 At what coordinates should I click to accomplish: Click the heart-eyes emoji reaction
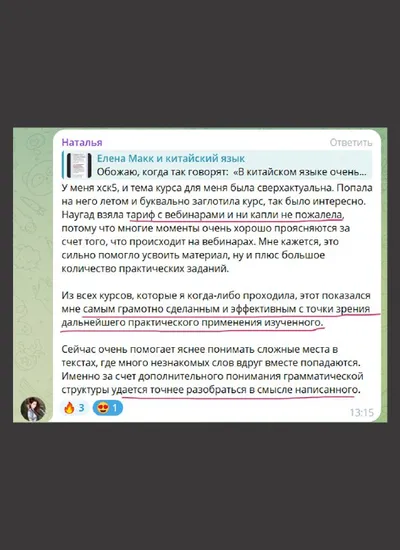pyautogui.click(x=108, y=408)
